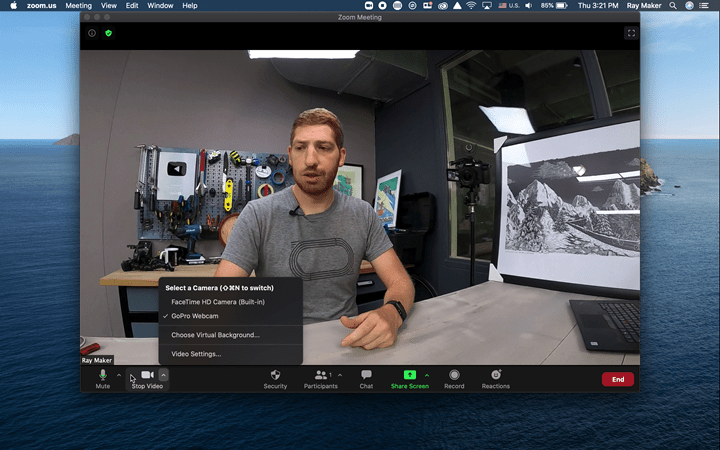Show meeting information icon
This screenshot has width=720, height=450.
(x=92, y=33)
